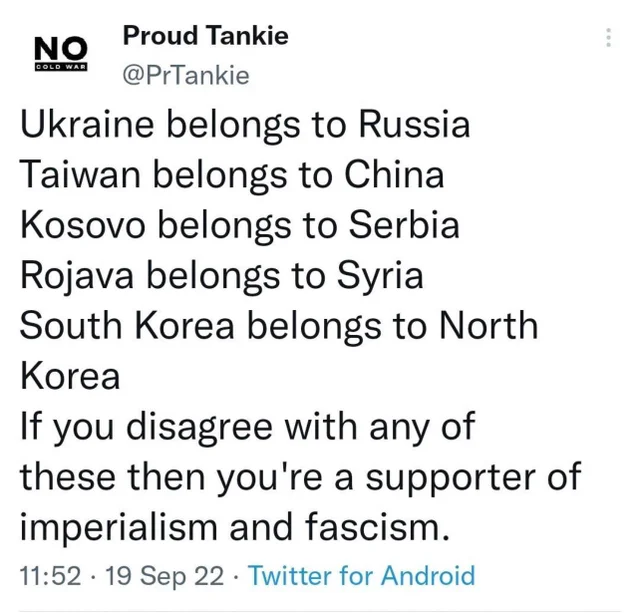Open the Proud Tankie profile name
Screen dimensions: 640x613
pos(205,36)
